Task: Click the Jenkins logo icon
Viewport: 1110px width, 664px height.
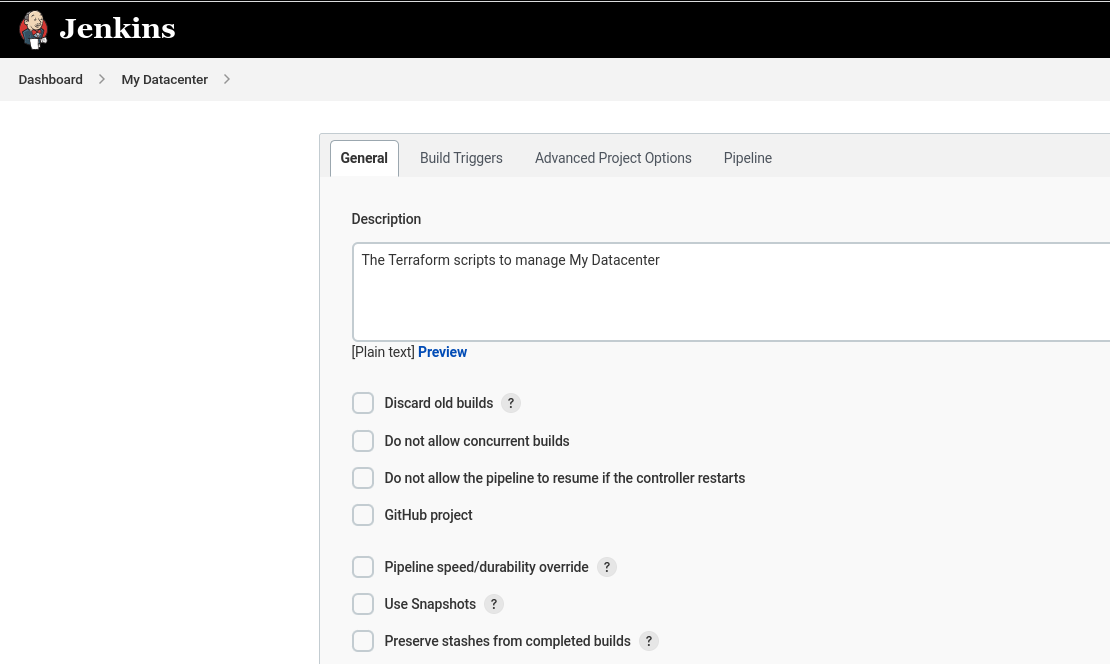Action: point(33,28)
